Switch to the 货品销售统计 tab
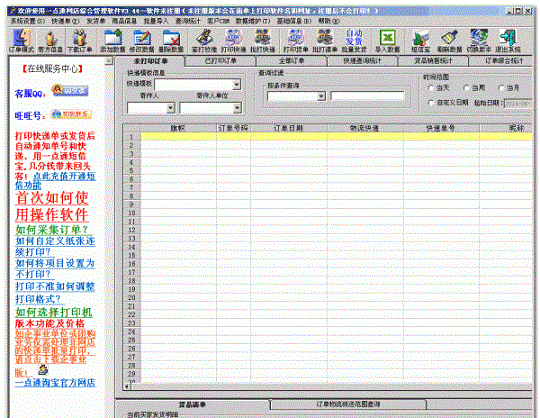540x418 pixels. [x=433, y=61]
